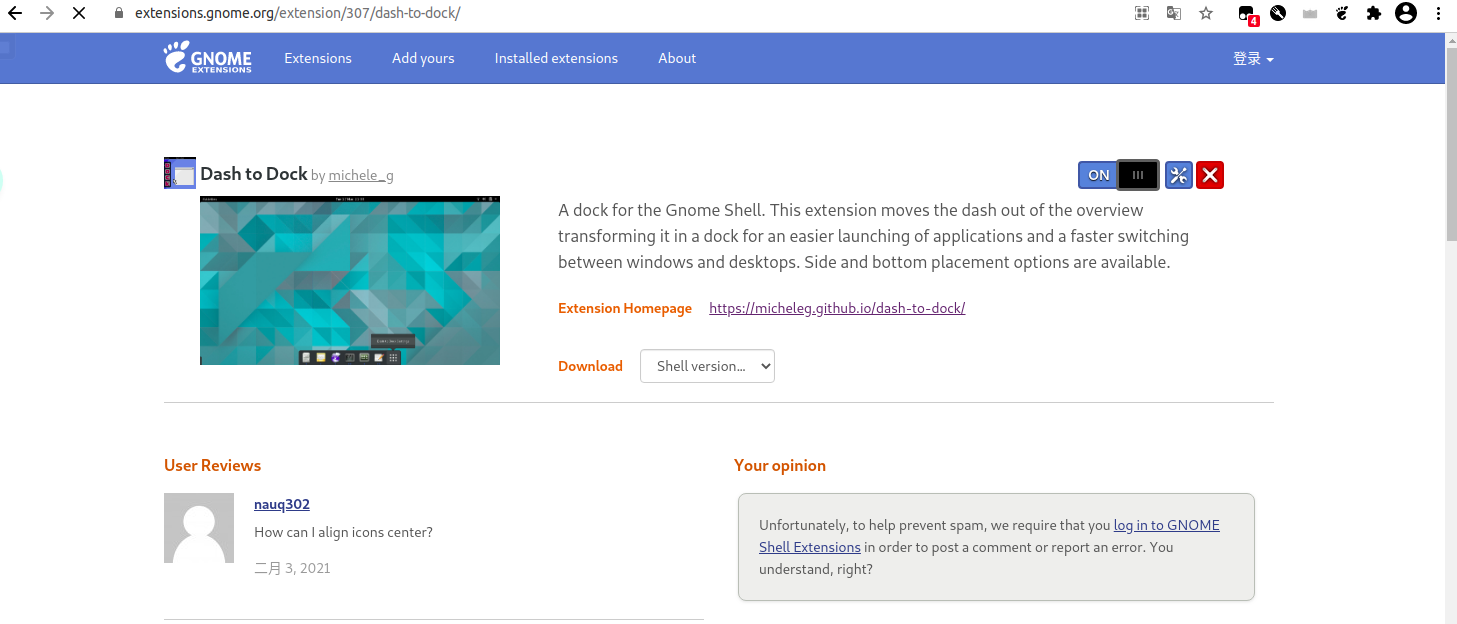Click the GNOME Shell integration footprint icon
The width and height of the screenshot is (1457, 624).
click(x=1343, y=14)
